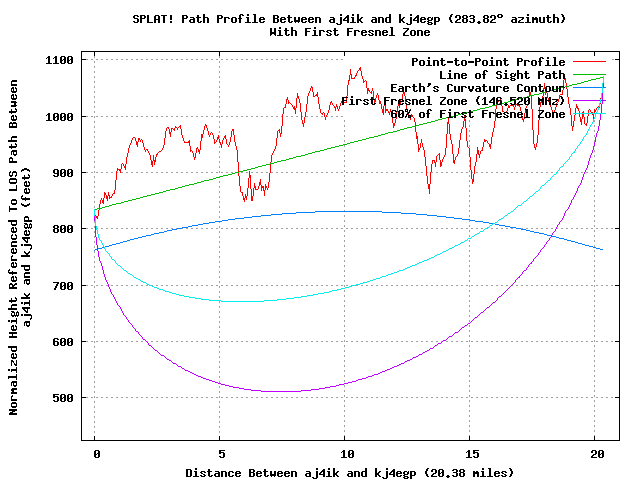The image size is (640, 480).
Task: Click the cyan legend line sample for 60% Fresnel Zone
Action: point(589,113)
